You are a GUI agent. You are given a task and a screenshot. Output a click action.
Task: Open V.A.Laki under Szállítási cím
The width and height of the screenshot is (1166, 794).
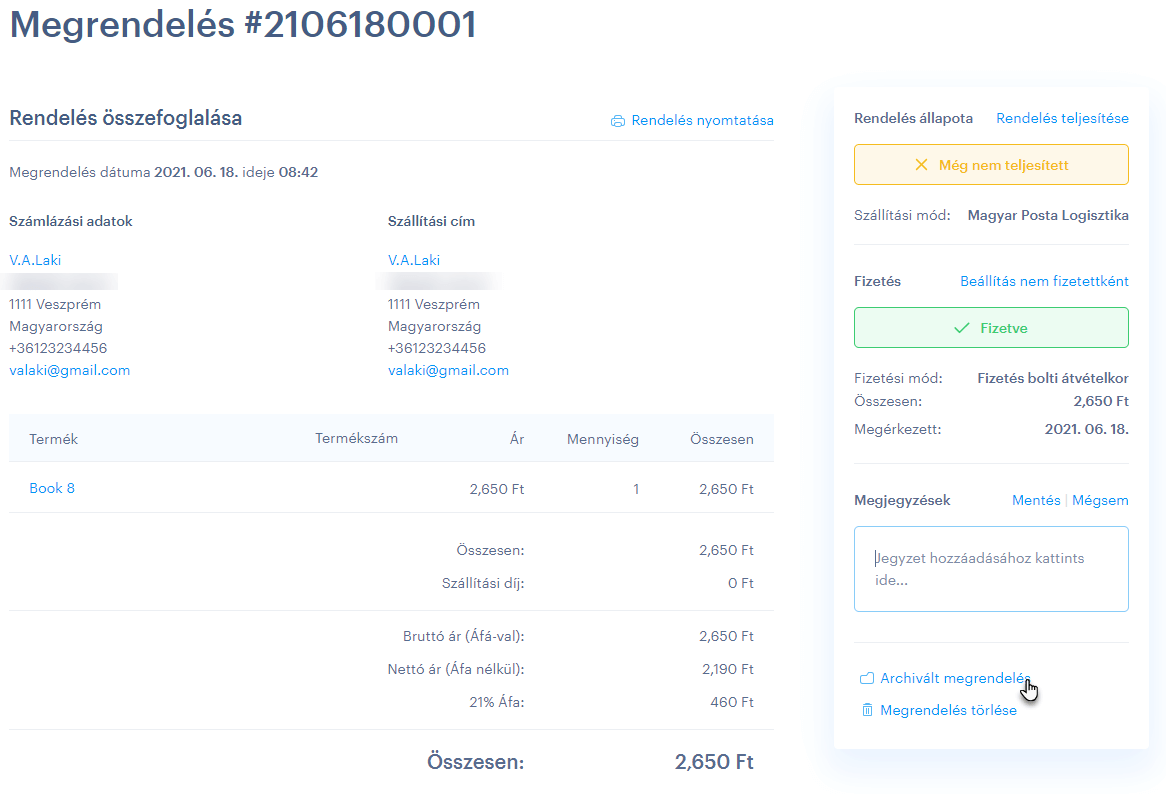[413, 260]
